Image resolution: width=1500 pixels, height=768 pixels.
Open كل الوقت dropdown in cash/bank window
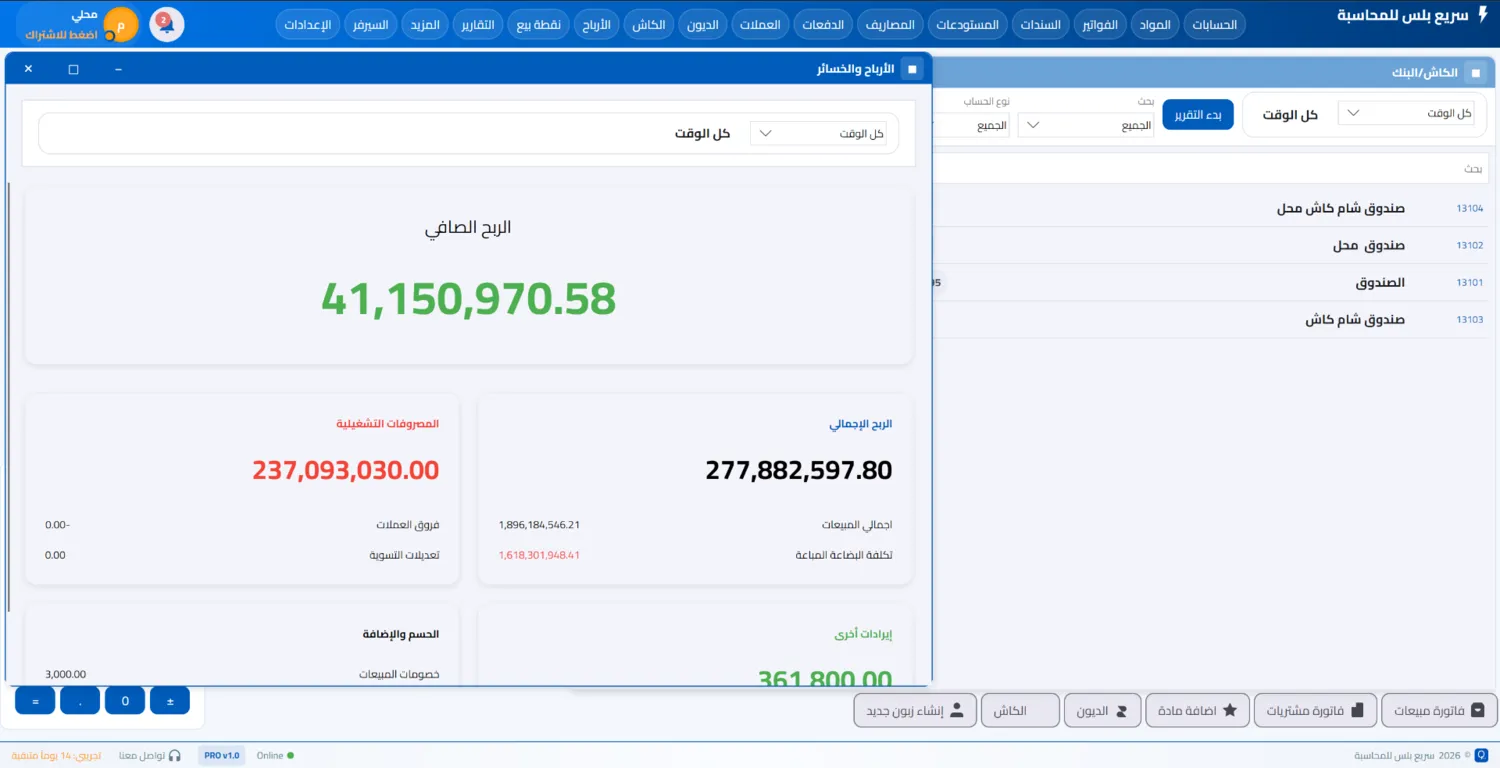[1406, 113]
